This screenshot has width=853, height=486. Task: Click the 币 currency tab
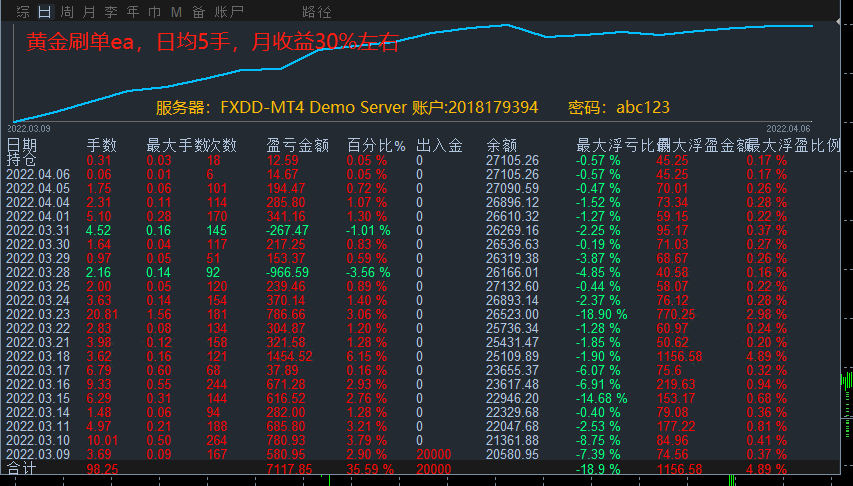click(154, 12)
